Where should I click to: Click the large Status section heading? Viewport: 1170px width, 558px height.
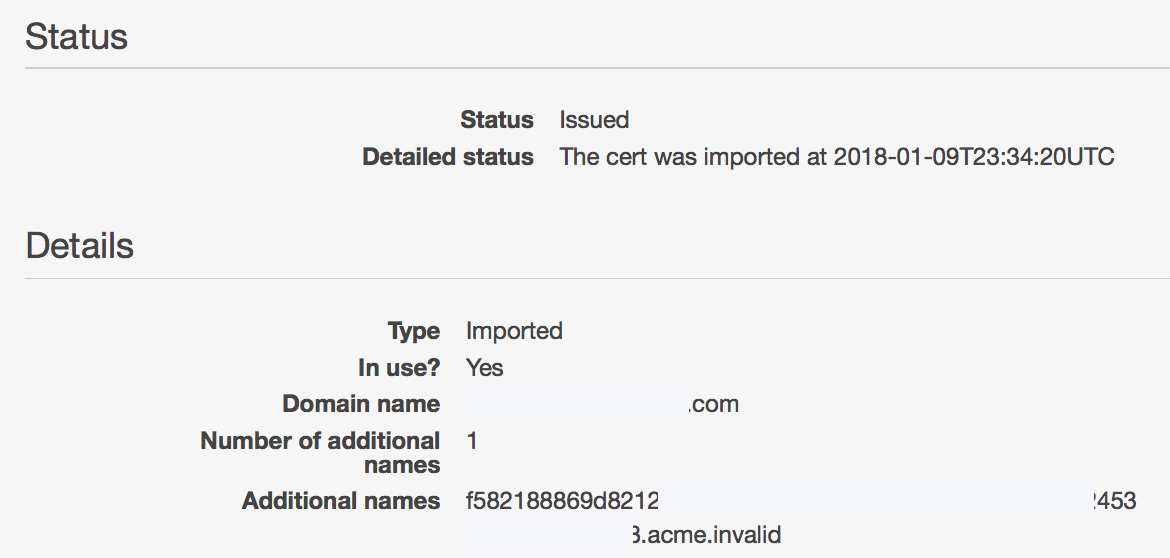[x=77, y=37]
